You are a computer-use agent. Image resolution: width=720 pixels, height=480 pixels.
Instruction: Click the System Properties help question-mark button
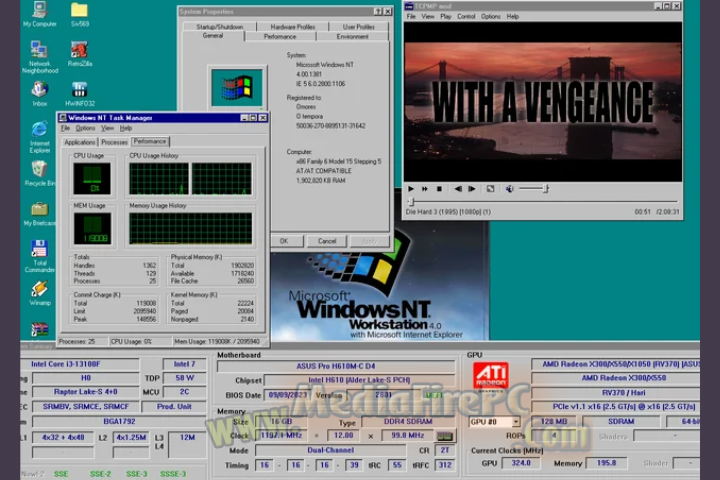tap(377, 11)
